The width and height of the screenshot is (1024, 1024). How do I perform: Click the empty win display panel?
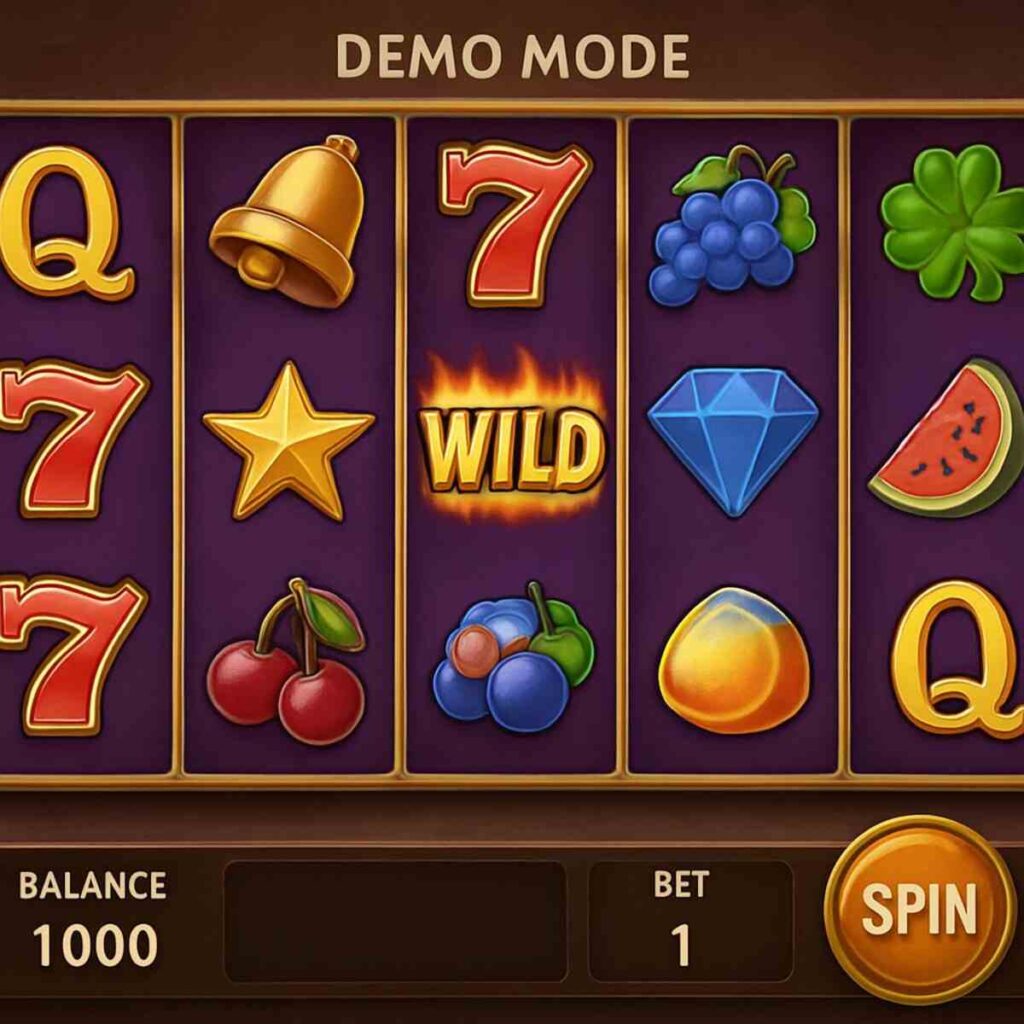(x=396, y=921)
